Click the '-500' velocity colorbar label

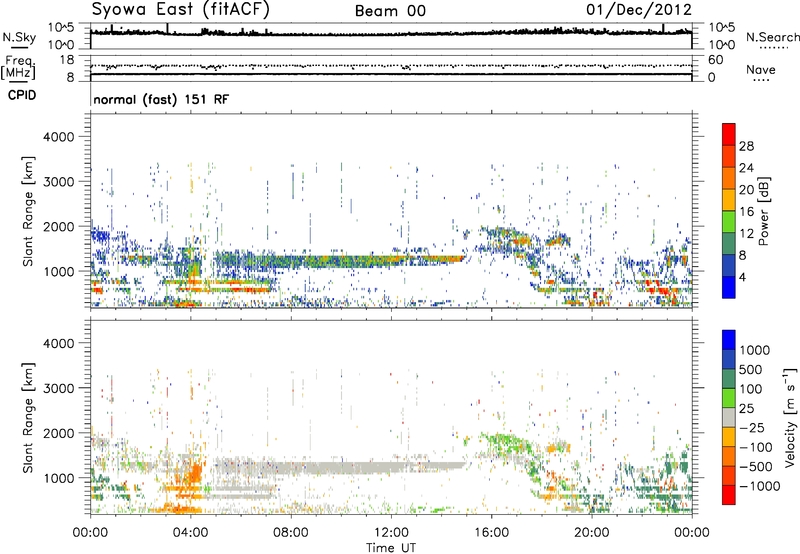click(x=756, y=466)
